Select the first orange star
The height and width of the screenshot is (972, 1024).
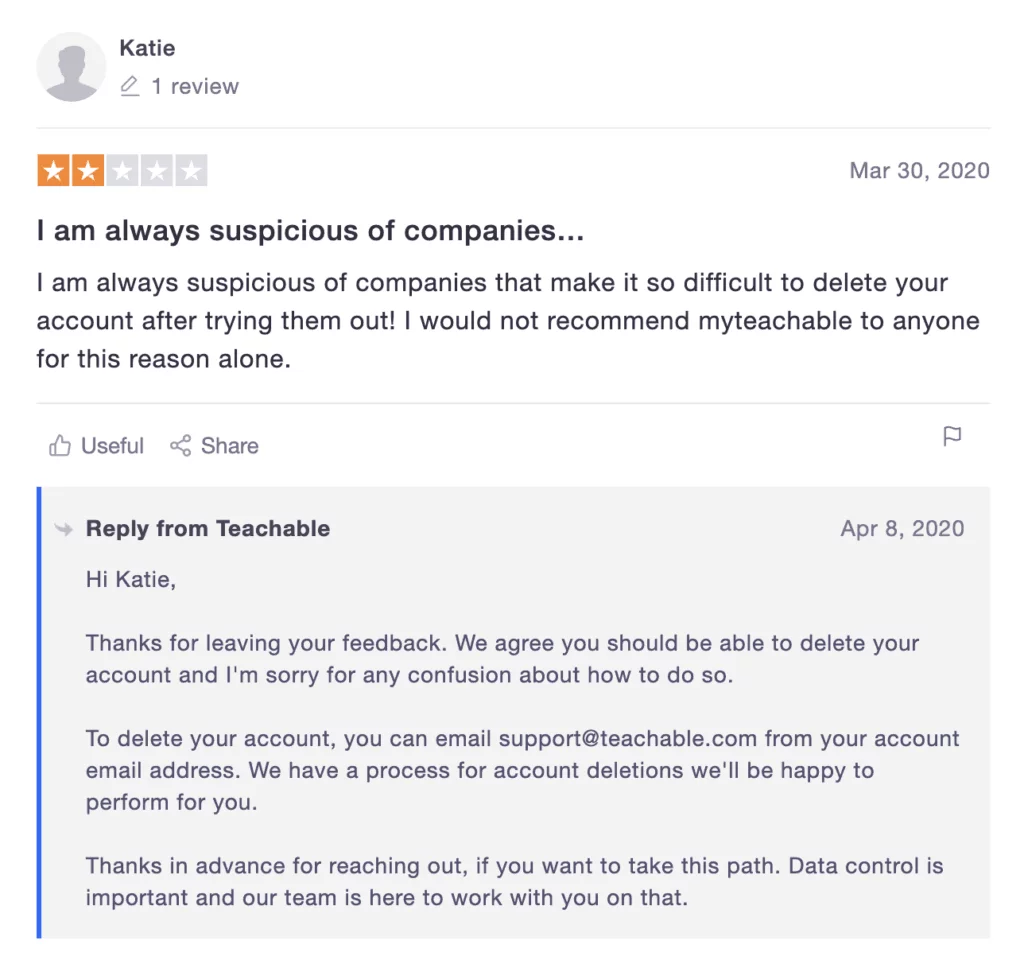click(54, 170)
